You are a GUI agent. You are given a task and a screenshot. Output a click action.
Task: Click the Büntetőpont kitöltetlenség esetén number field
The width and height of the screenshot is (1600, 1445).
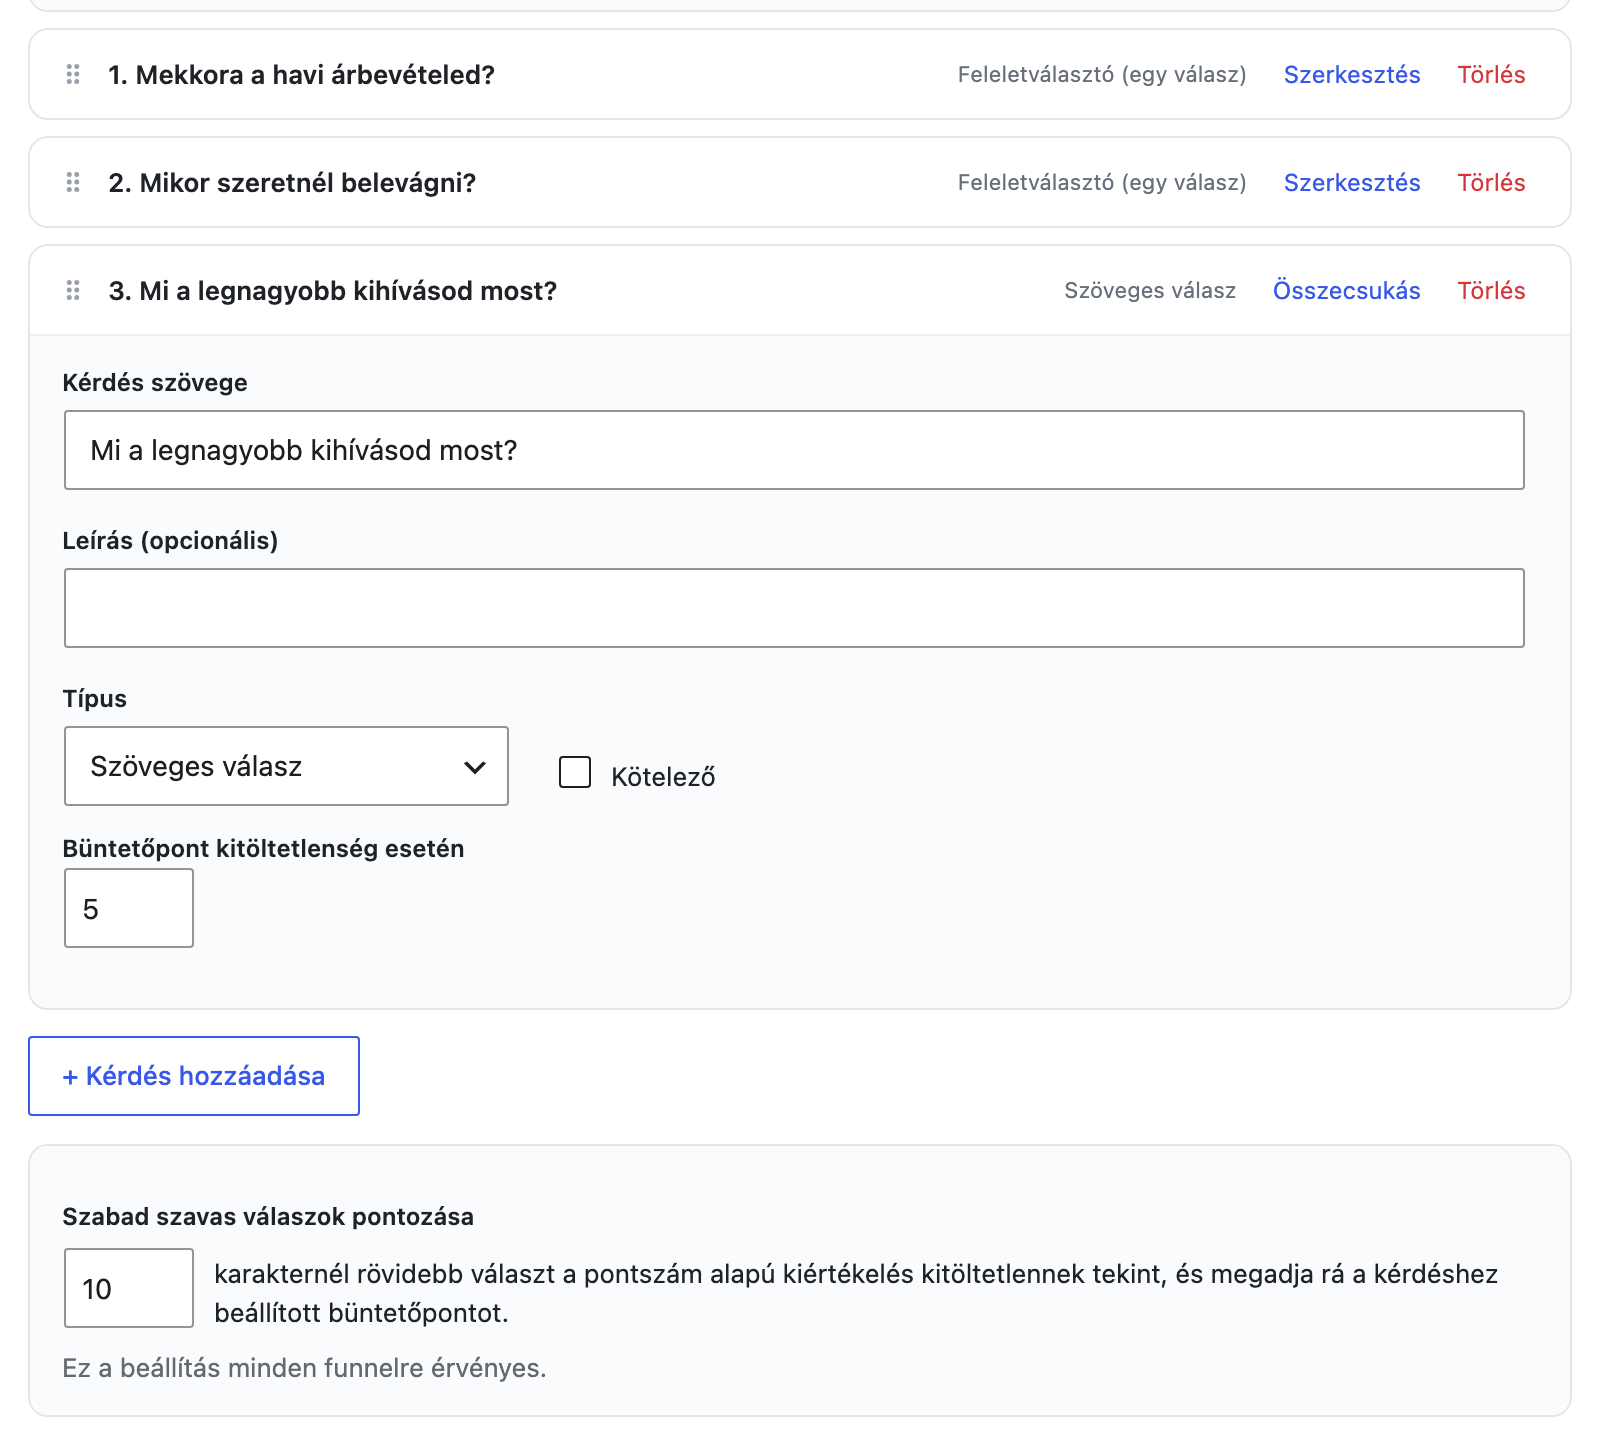[x=129, y=908]
